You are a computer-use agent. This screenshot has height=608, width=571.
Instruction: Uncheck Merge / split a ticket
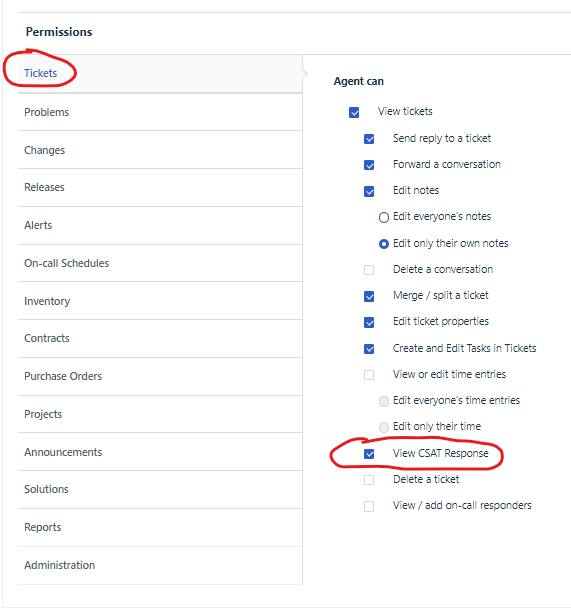coord(369,297)
